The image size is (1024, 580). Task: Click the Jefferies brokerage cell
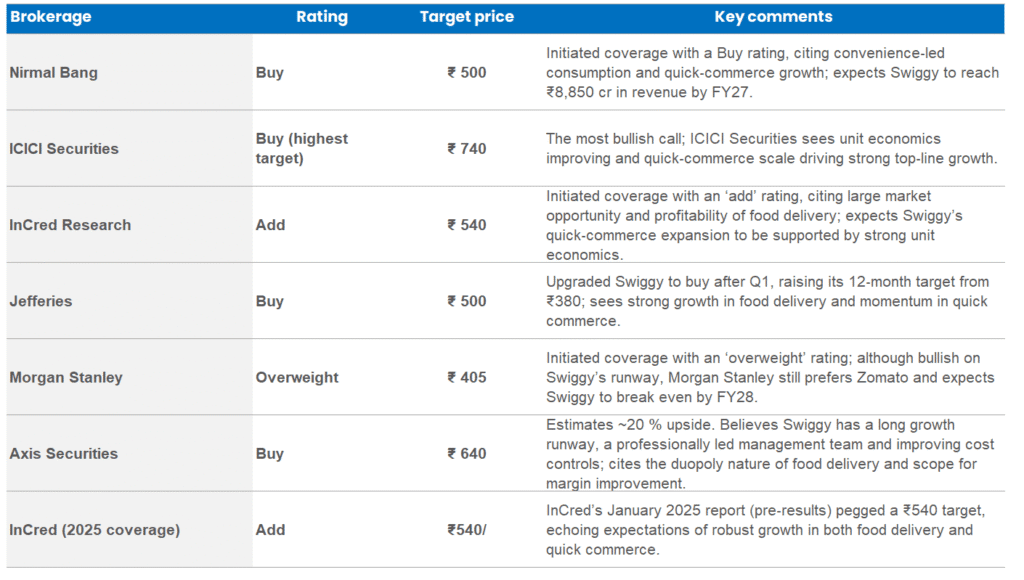pyautogui.click(x=40, y=301)
